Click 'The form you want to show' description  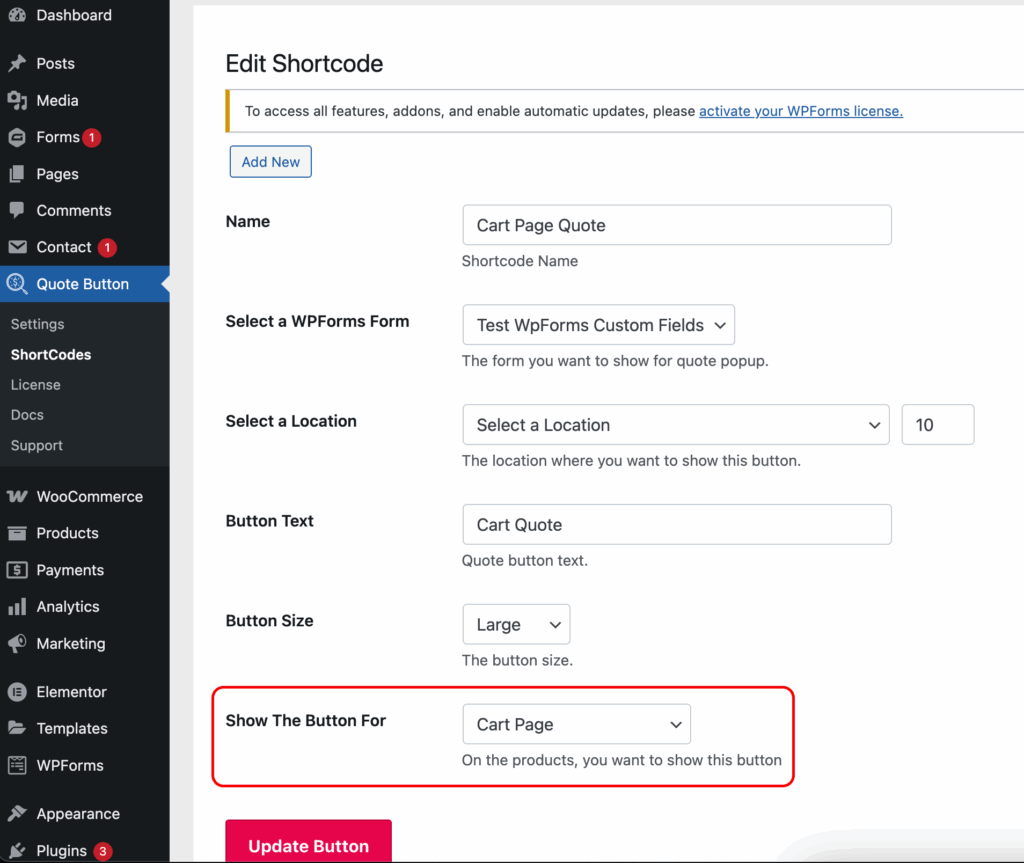[x=615, y=361]
